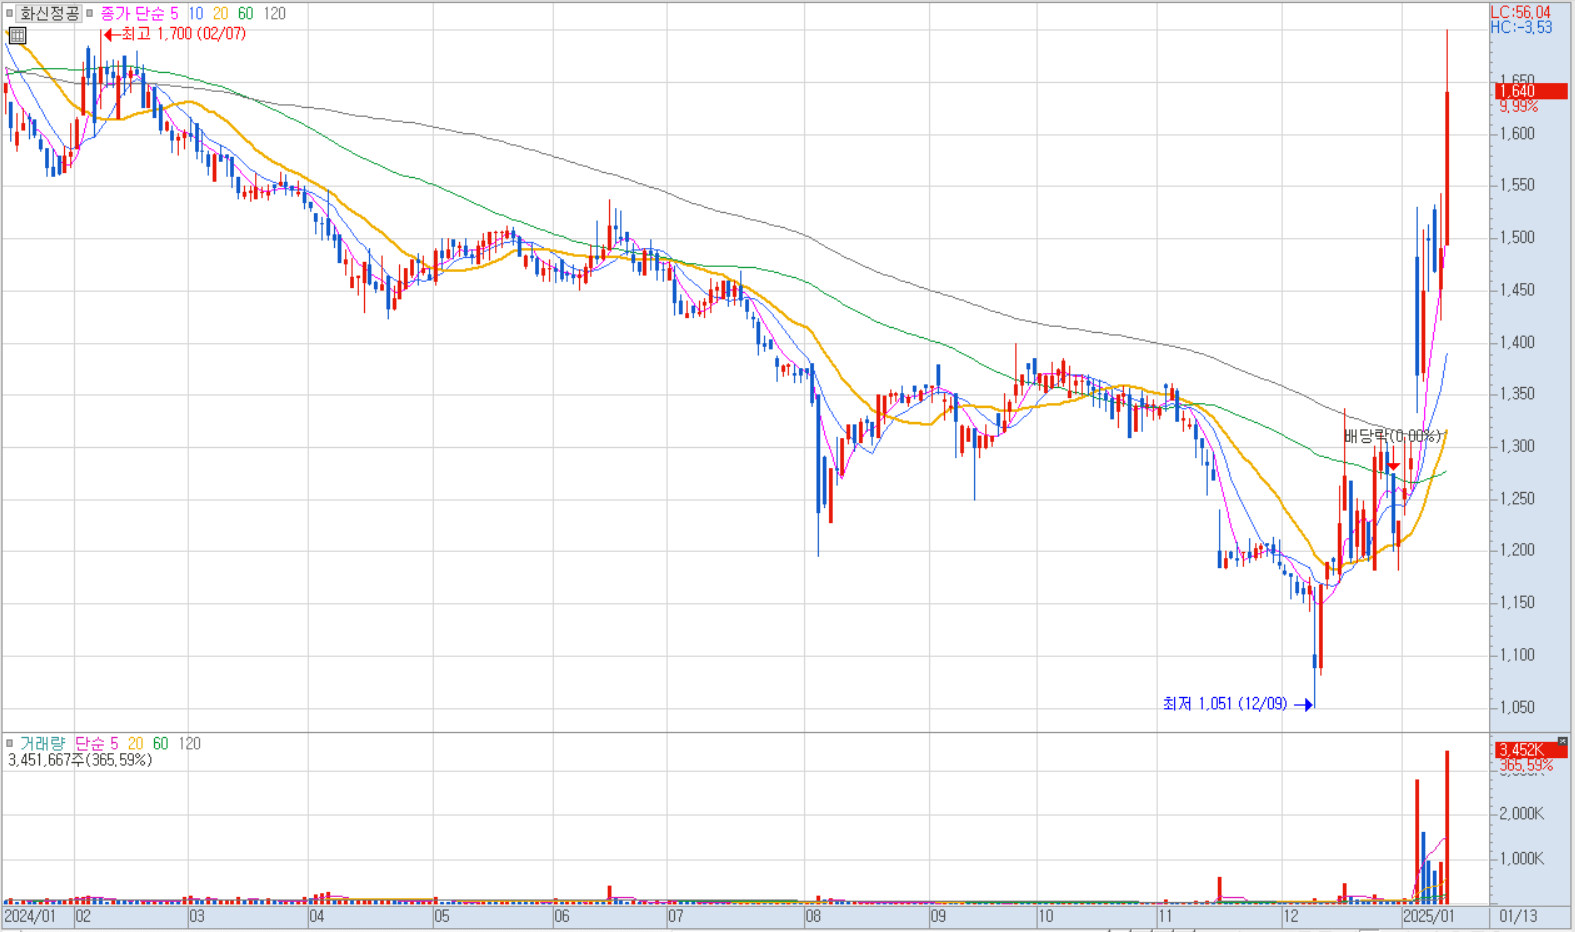Viewport: 1575px width, 932px height.
Task: Click the LC:56.04 value
Action: (1520, 12)
